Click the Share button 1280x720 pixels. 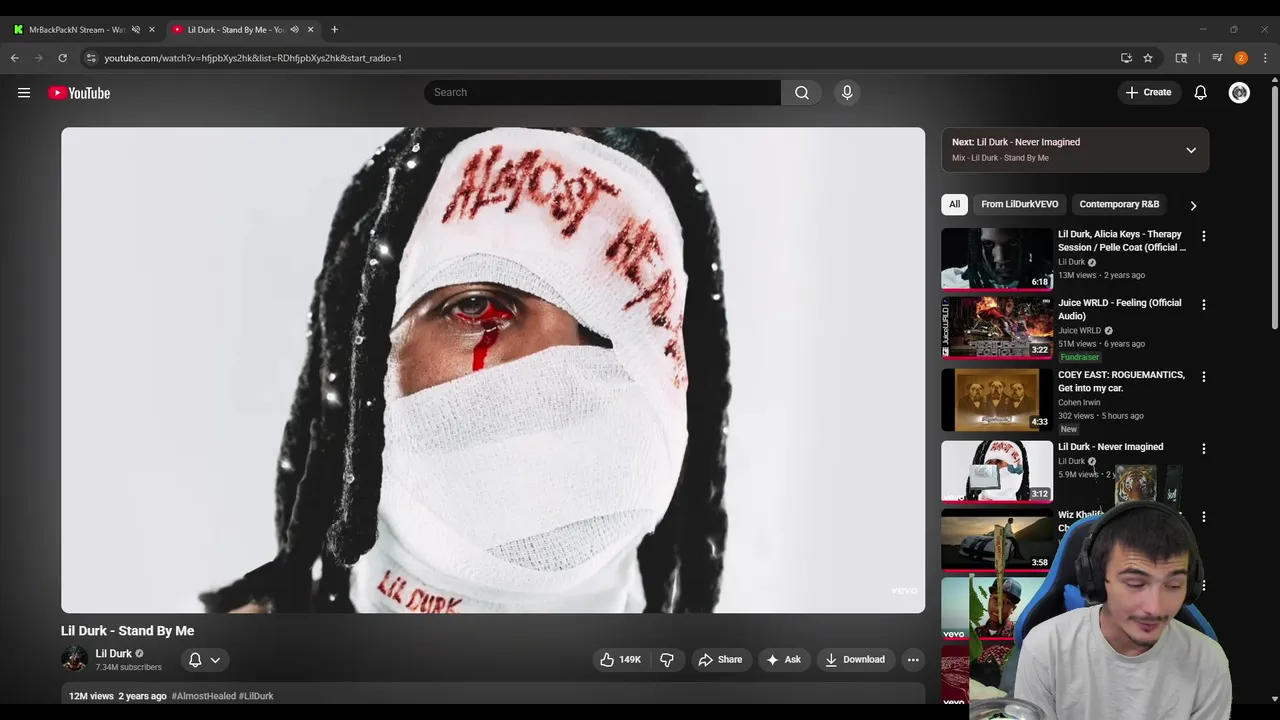click(x=720, y=659)
